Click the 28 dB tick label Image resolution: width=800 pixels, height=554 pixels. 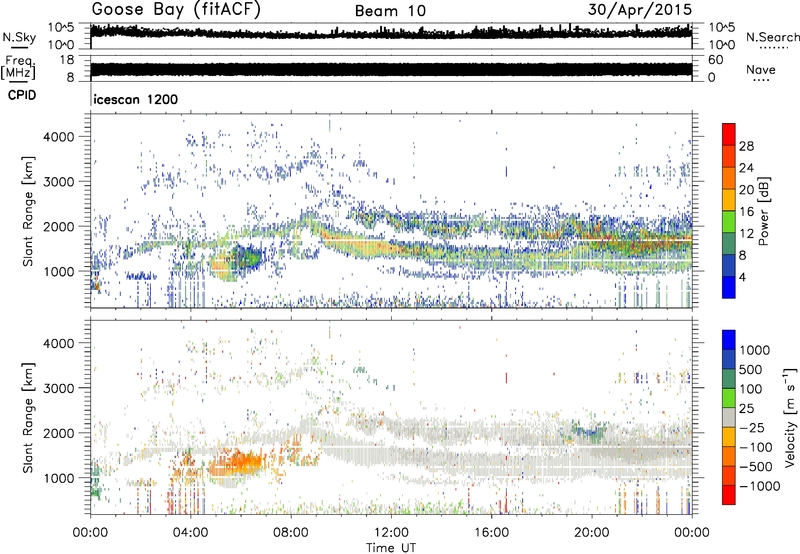(746, 146)
